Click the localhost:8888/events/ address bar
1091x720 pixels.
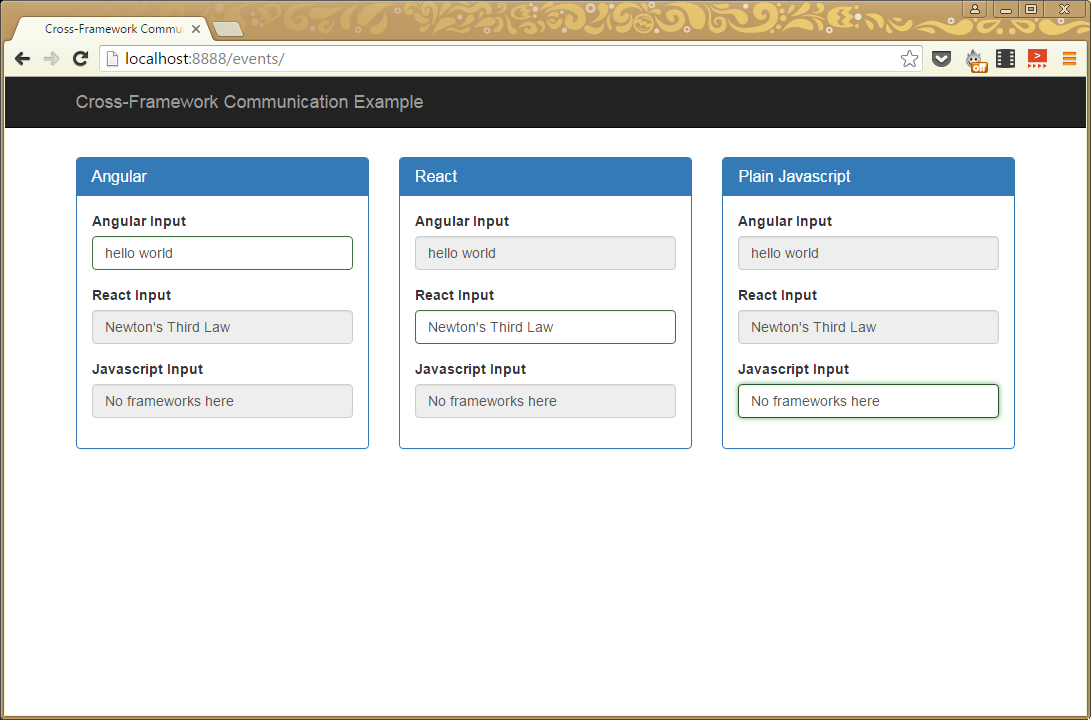click(x=500, y=59)
